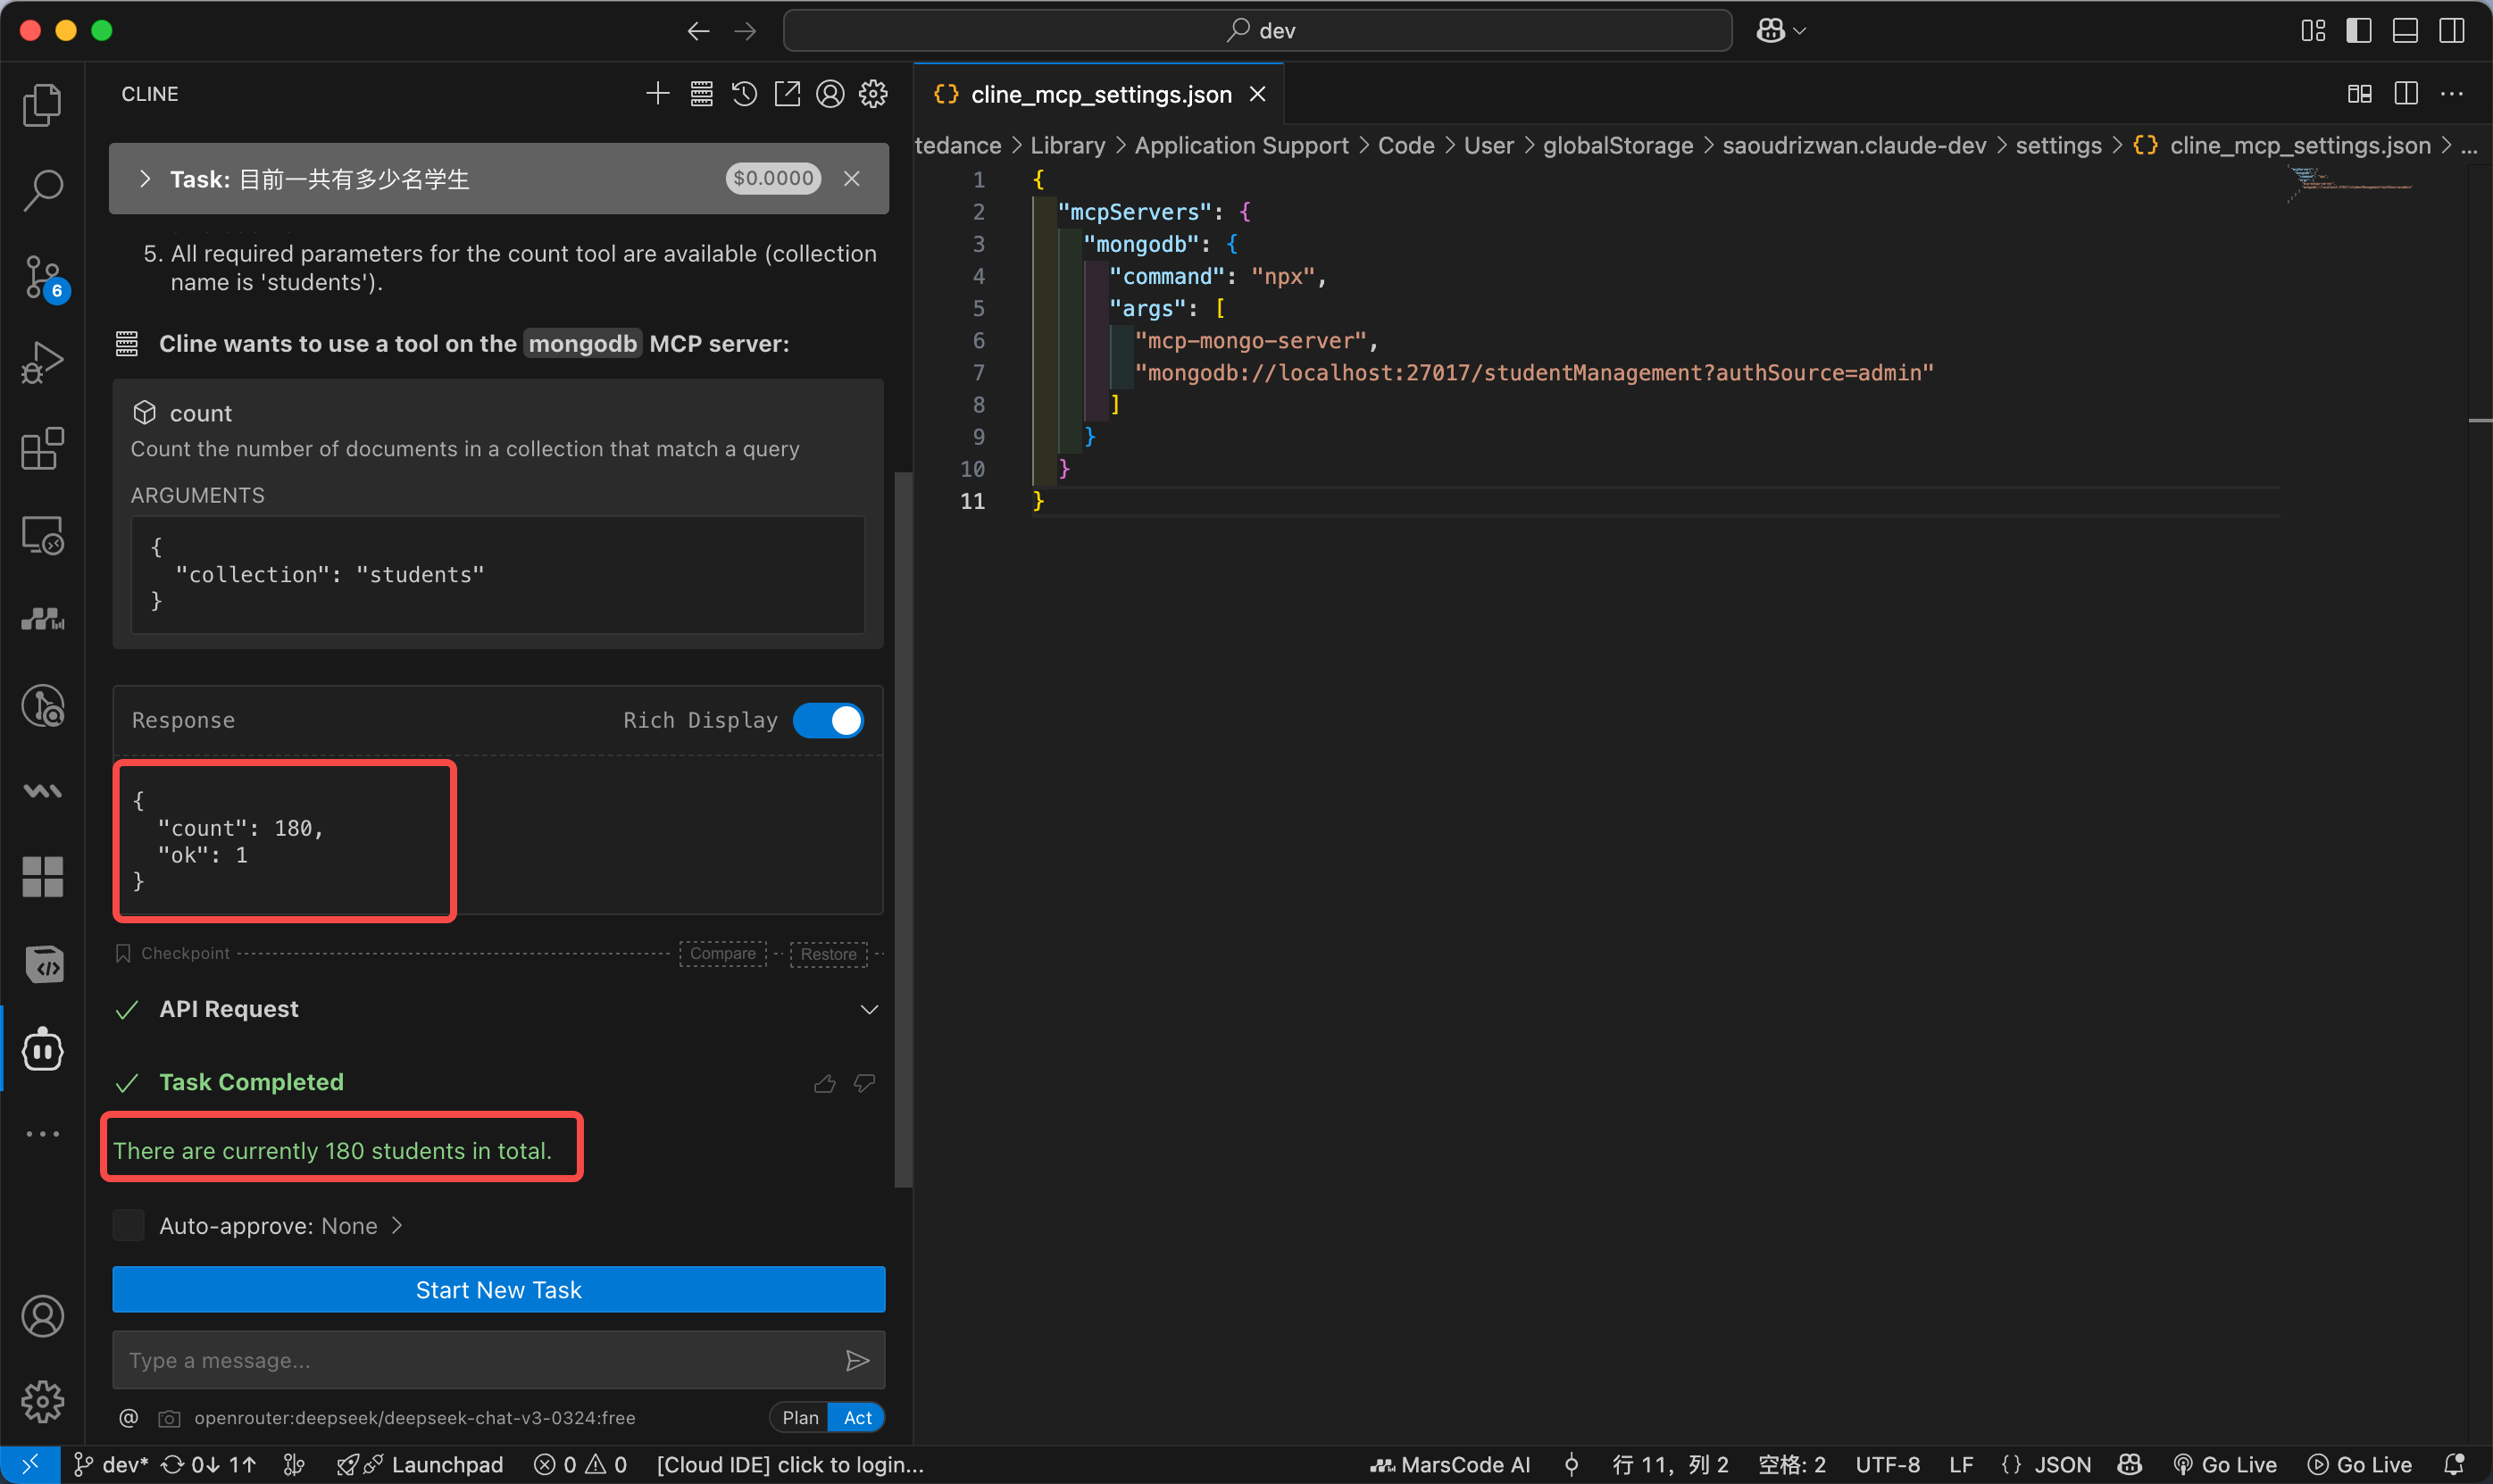Click UTF-8 encoding in status bar
2493x1484 pixels.
pyautogui.click(x=1887, y=1464)
